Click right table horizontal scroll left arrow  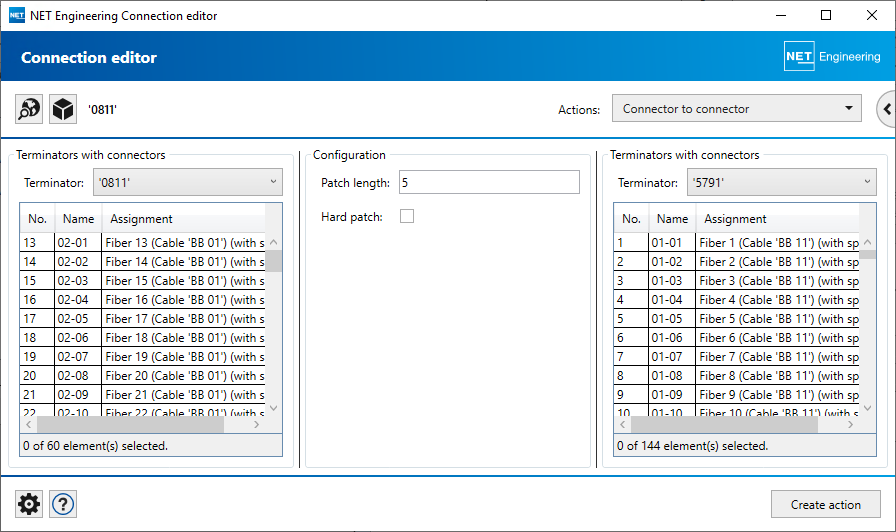(623, 425)
